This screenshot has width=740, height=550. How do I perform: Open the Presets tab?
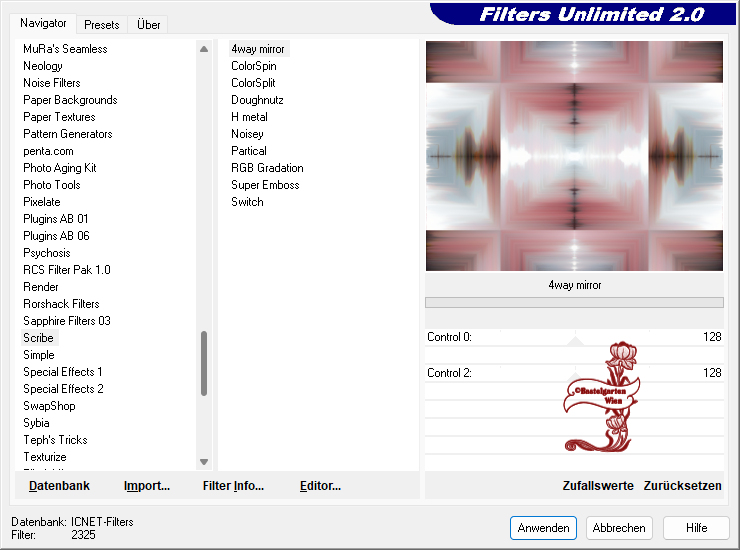pyautogui.click(x=101, y=25)
